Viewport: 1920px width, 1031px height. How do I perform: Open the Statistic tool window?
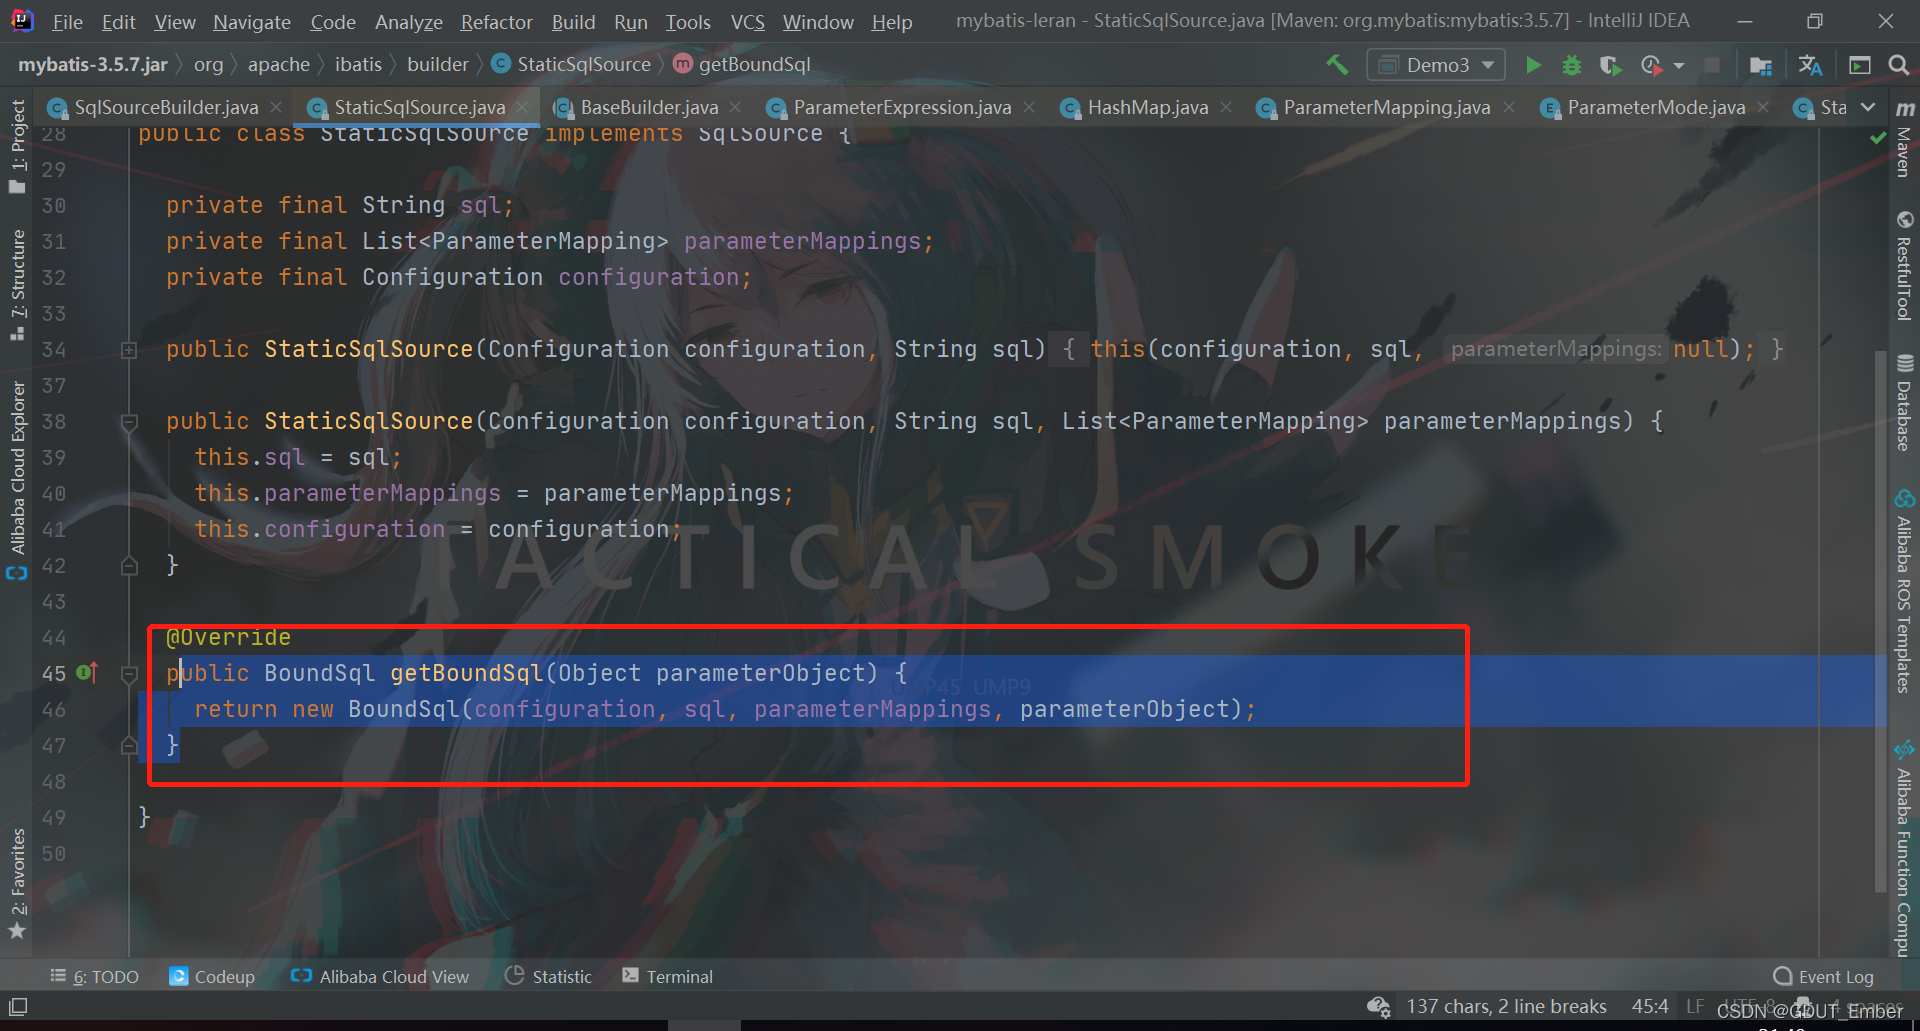pyautogui.click(x=549, y=976)
